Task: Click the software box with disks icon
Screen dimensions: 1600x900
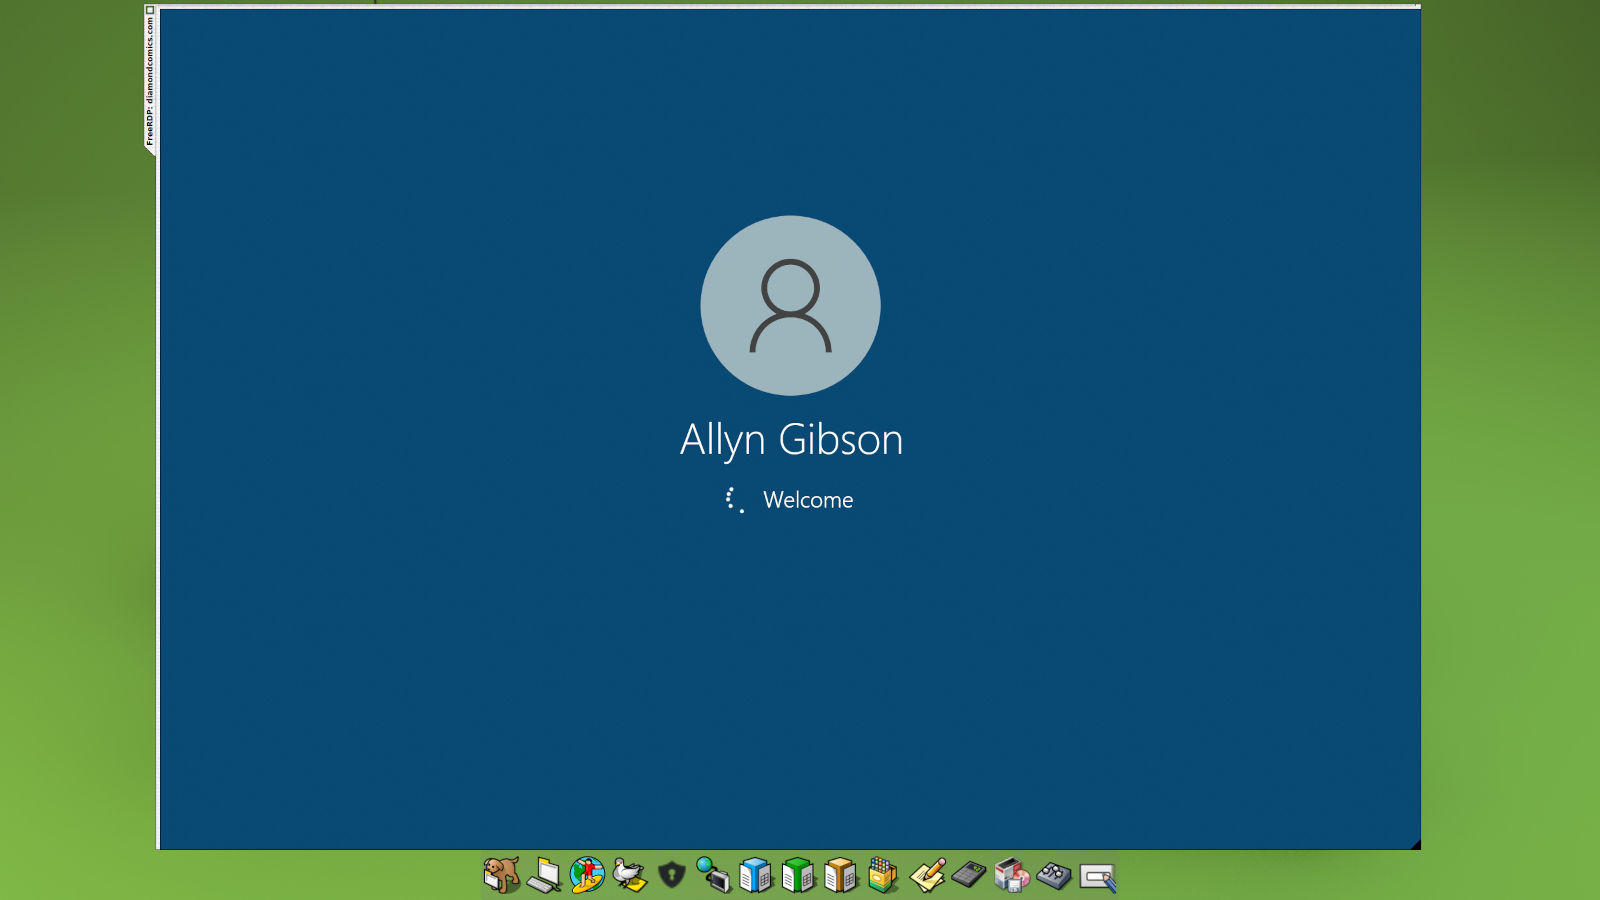Action: 1011,875
